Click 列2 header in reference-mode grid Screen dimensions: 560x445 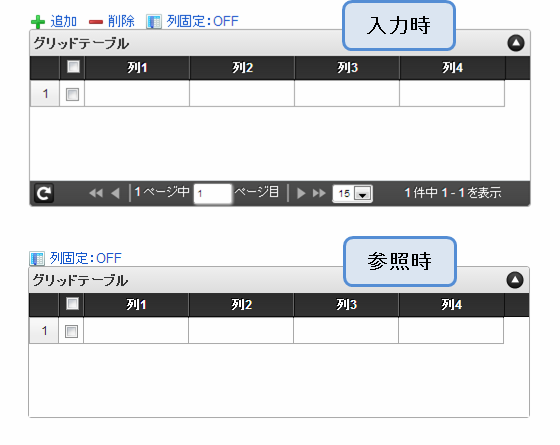[241, 305]
